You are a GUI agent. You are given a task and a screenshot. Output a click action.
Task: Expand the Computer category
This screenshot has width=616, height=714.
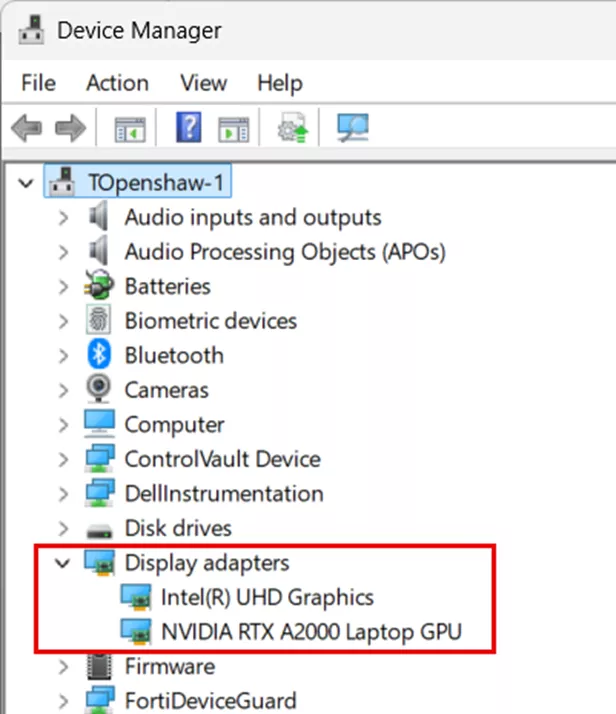pos(63,425)
